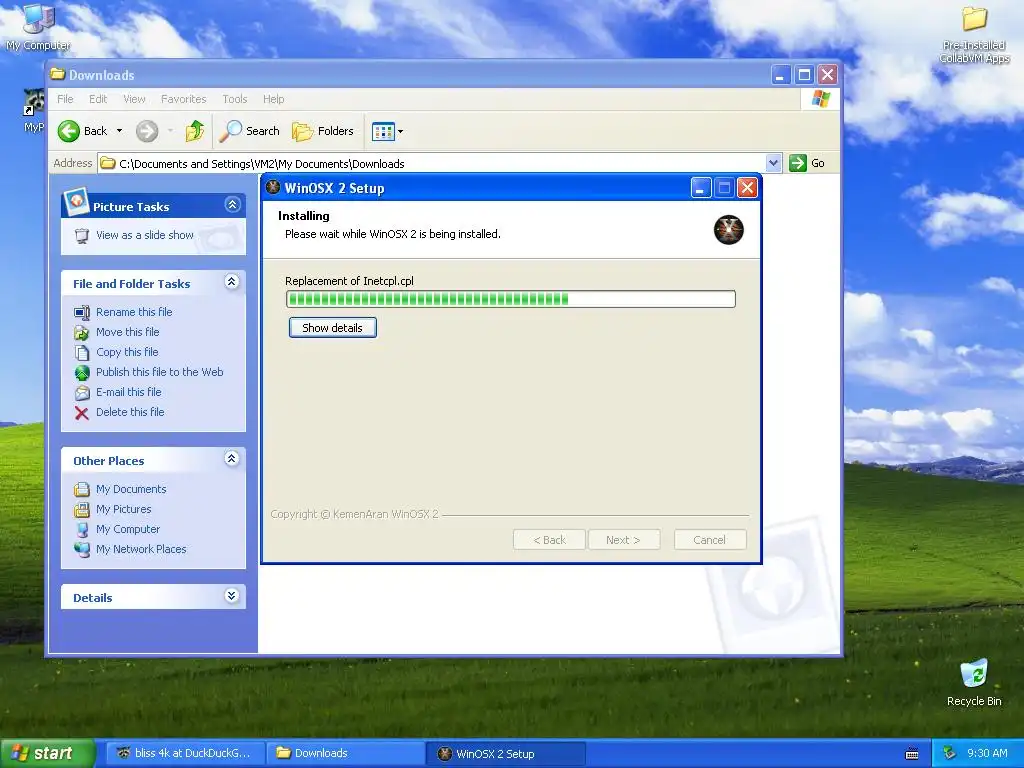This screenshot has width=1024, height=768.
Task: Click the My Computer icon in Other Places
Action: [82, 530]
